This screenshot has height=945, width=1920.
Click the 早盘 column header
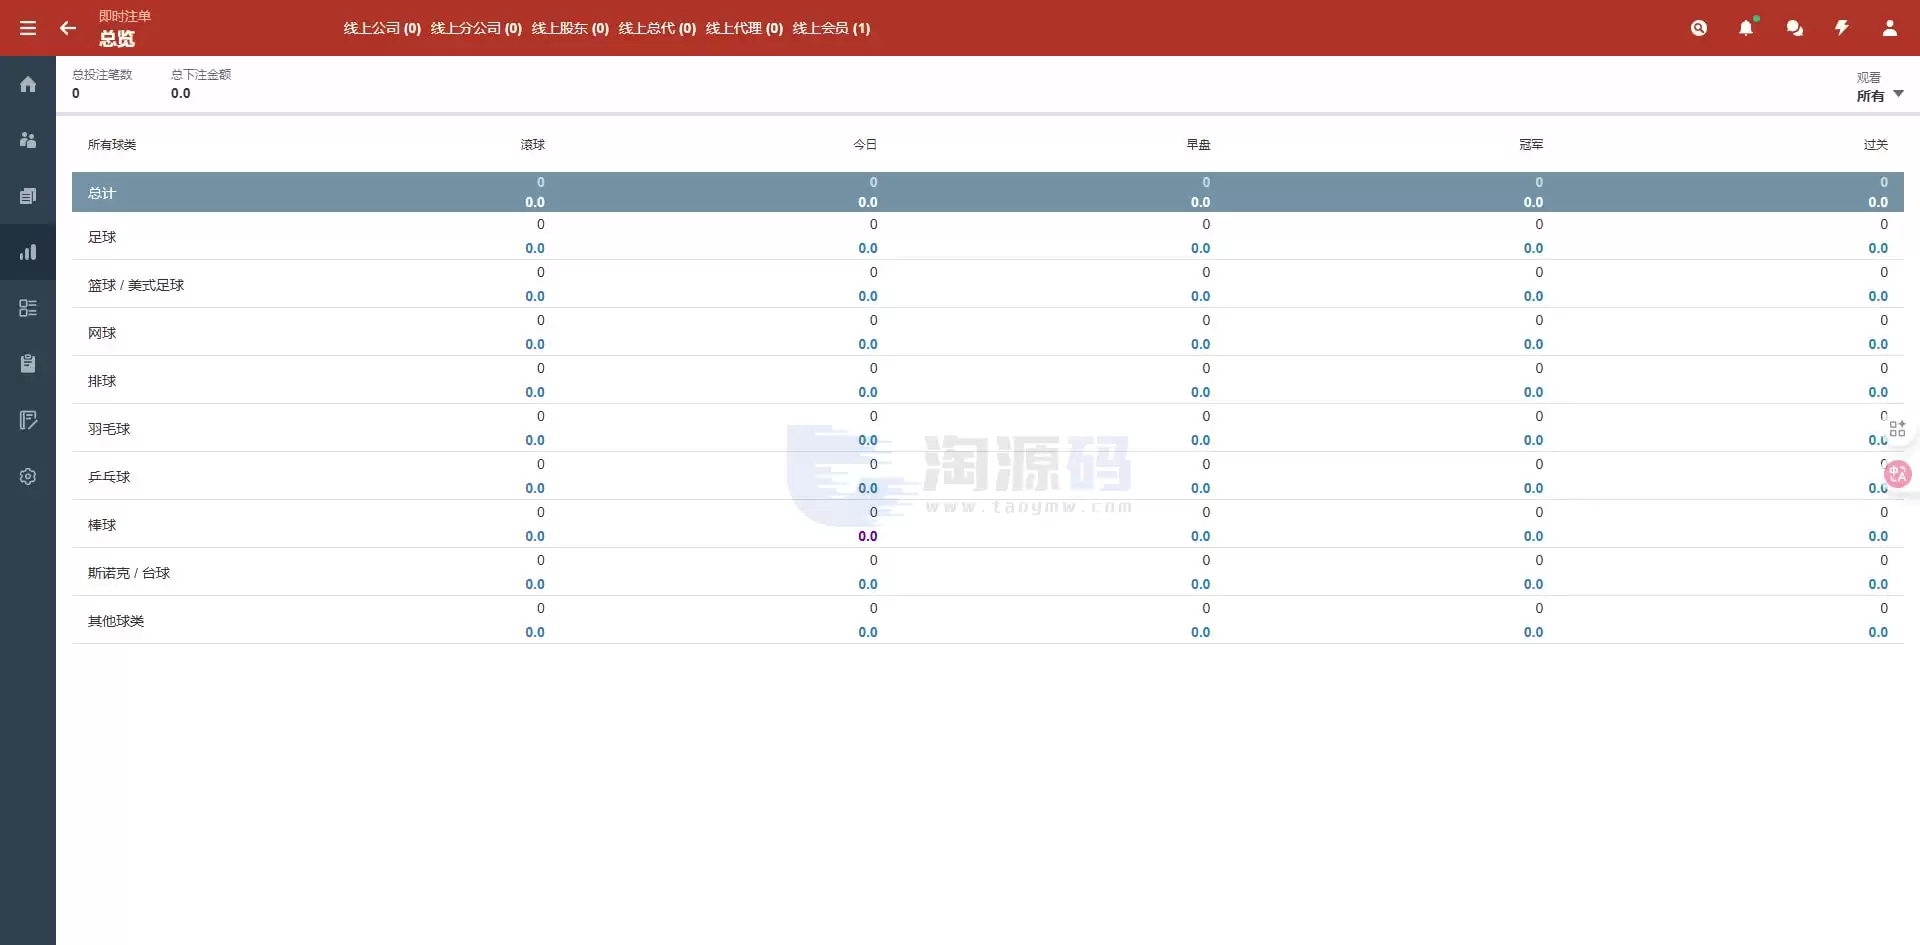point(1198,145)
